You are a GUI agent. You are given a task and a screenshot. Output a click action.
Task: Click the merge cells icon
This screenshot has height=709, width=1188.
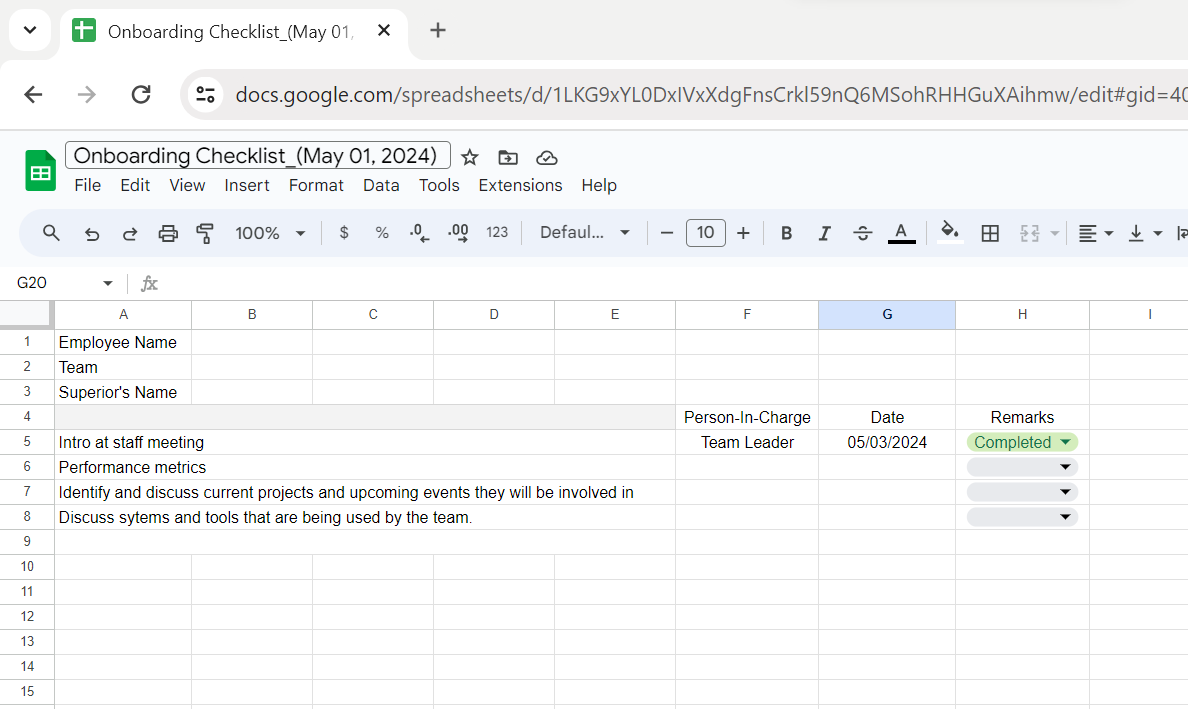click(x=1029, y=233)
